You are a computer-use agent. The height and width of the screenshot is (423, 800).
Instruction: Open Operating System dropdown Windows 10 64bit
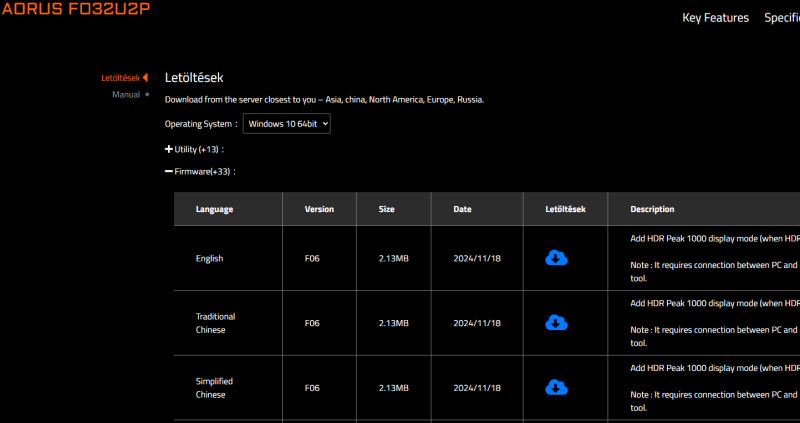(x=287, y=124)
